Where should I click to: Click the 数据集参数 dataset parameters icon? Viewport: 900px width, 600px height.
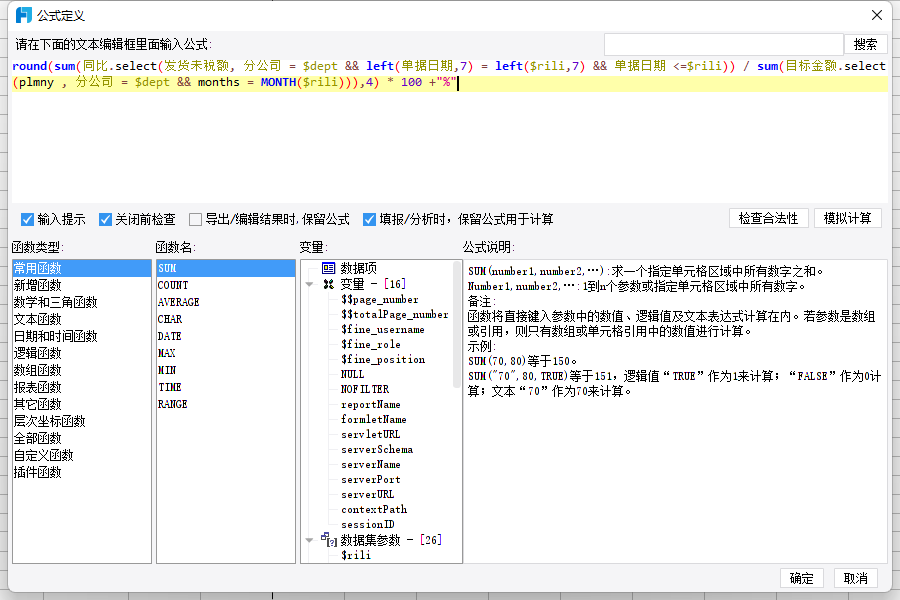(328, 540)
